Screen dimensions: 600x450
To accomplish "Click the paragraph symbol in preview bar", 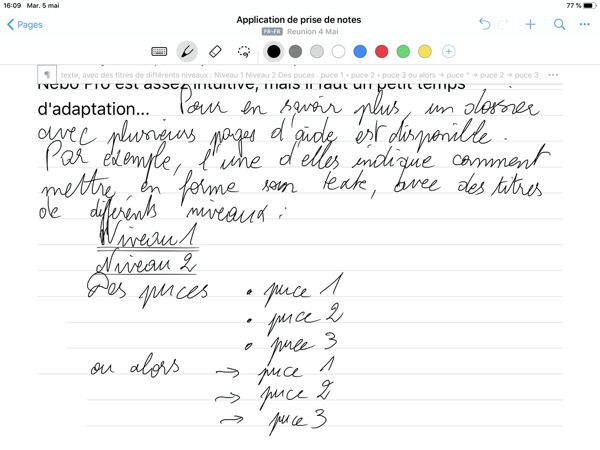I will [47, 75].
